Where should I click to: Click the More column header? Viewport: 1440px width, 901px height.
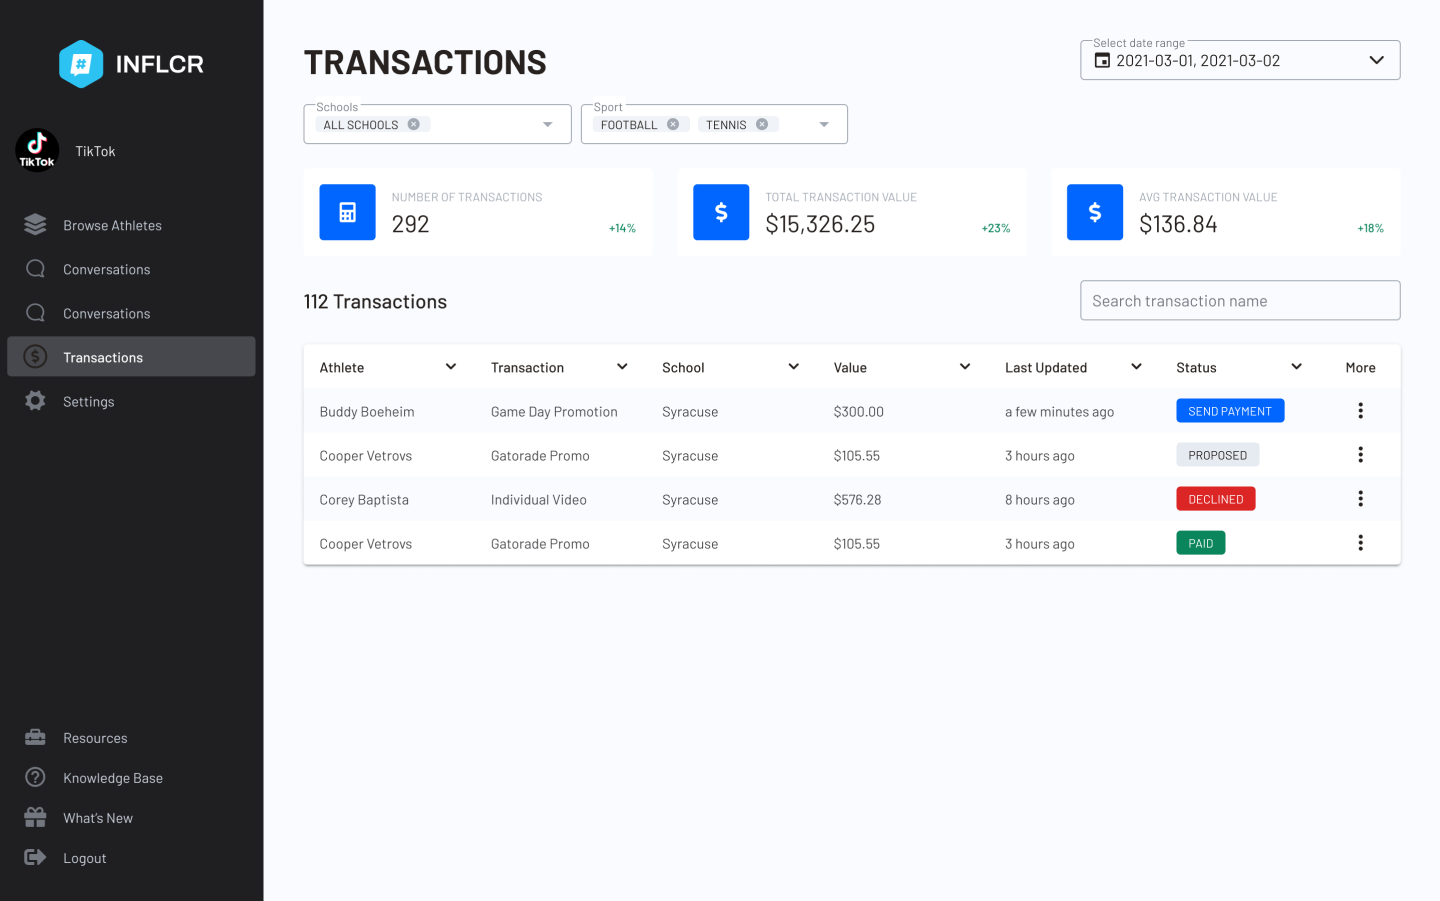[x=1360, y=368]
